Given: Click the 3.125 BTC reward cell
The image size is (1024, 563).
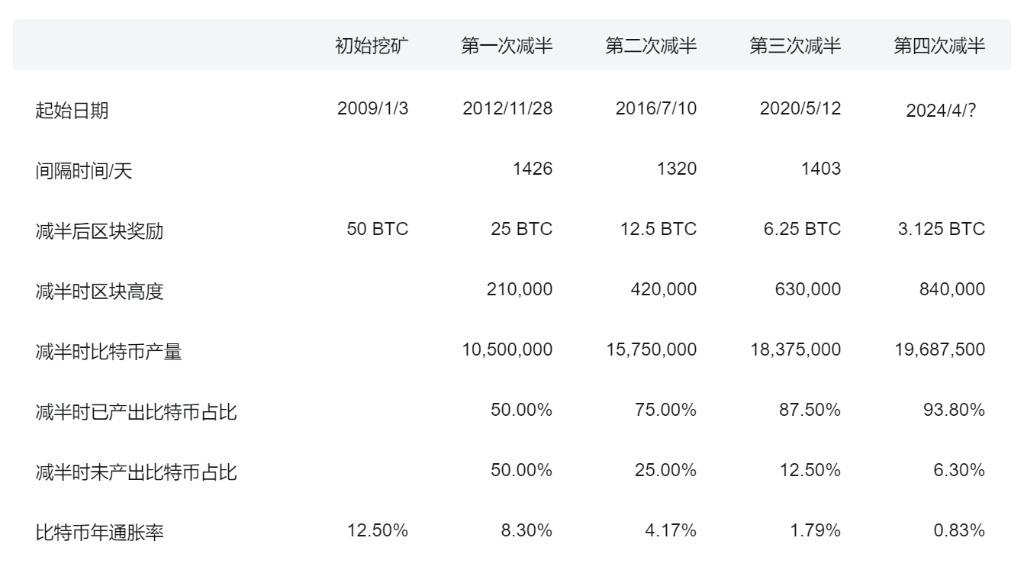Looking at the screenshot, I should 941,229.
